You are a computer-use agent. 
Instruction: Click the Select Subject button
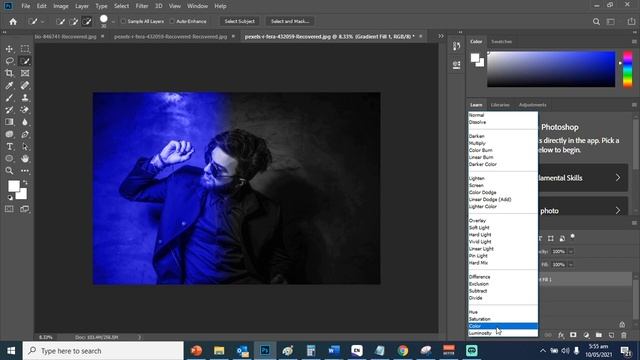240,21
